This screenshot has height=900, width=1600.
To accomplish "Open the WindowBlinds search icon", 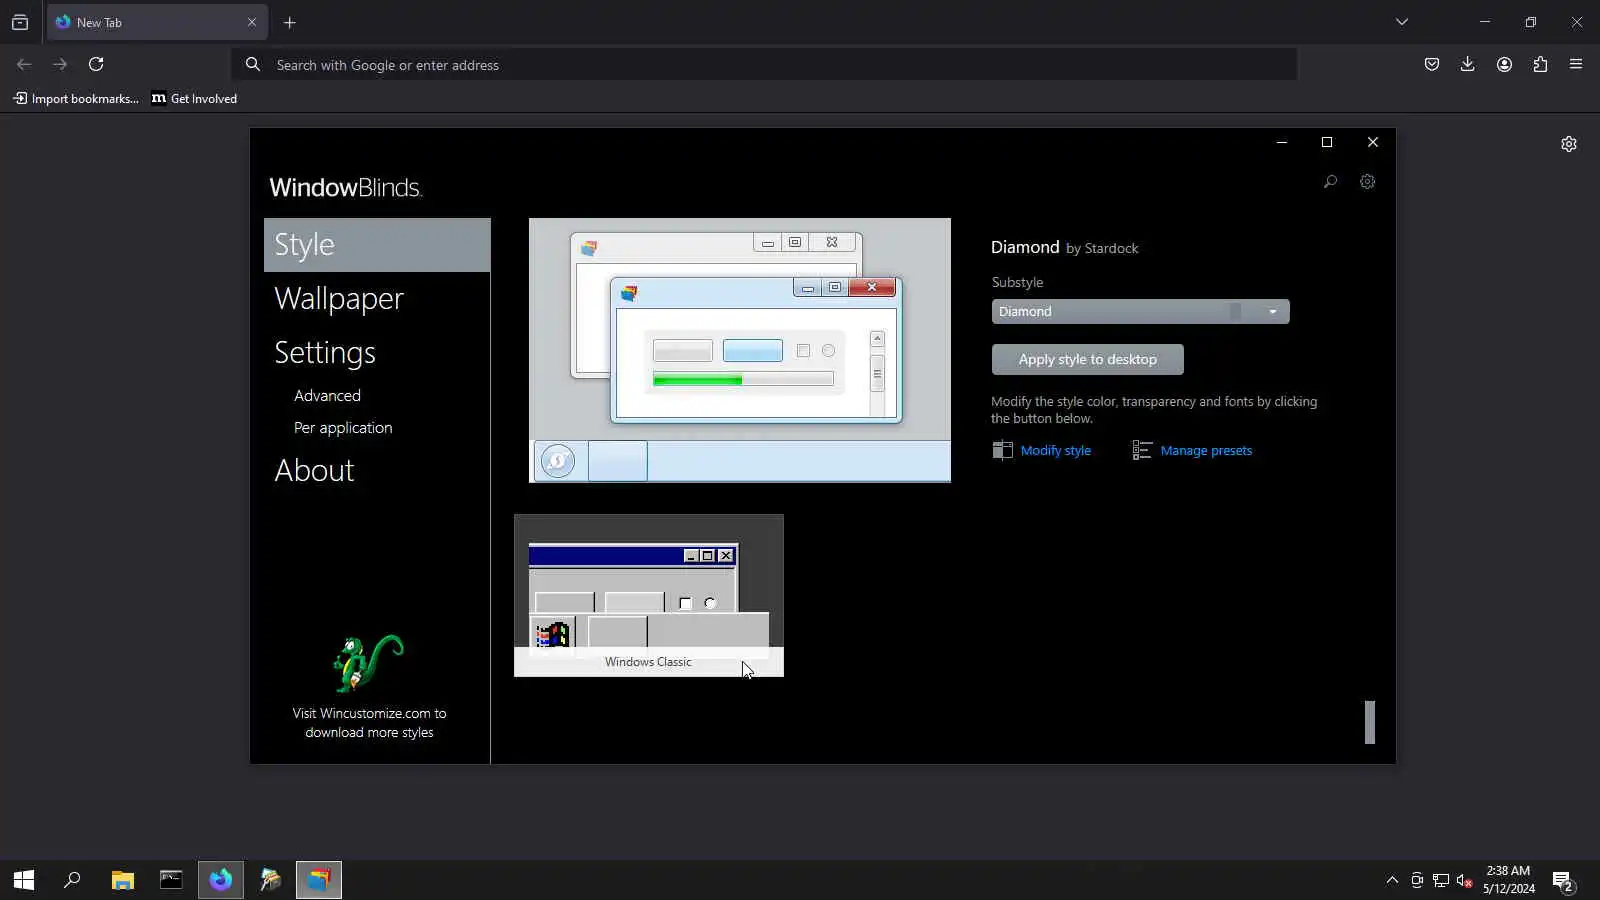I will tap(1330, 182).
